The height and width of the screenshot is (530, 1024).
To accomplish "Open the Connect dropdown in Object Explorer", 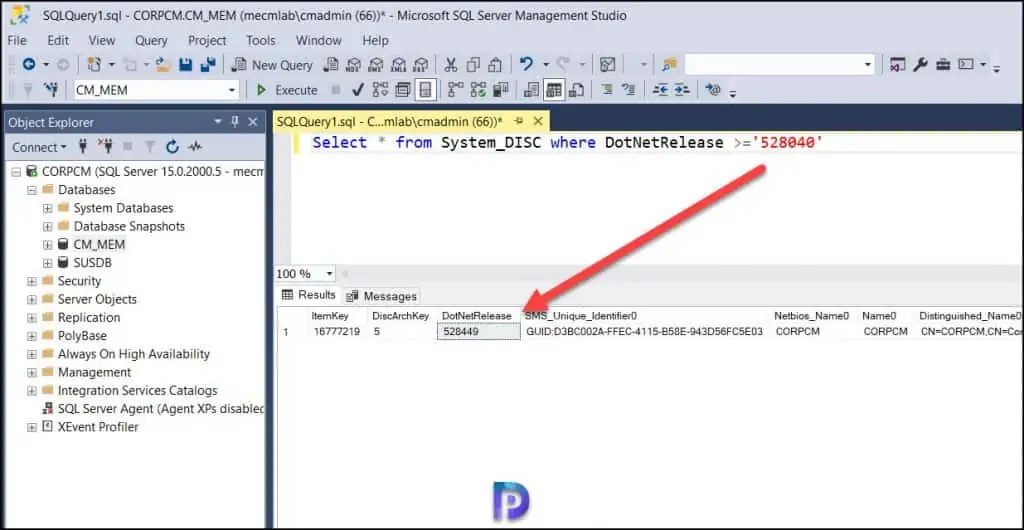I will point(39,147).
